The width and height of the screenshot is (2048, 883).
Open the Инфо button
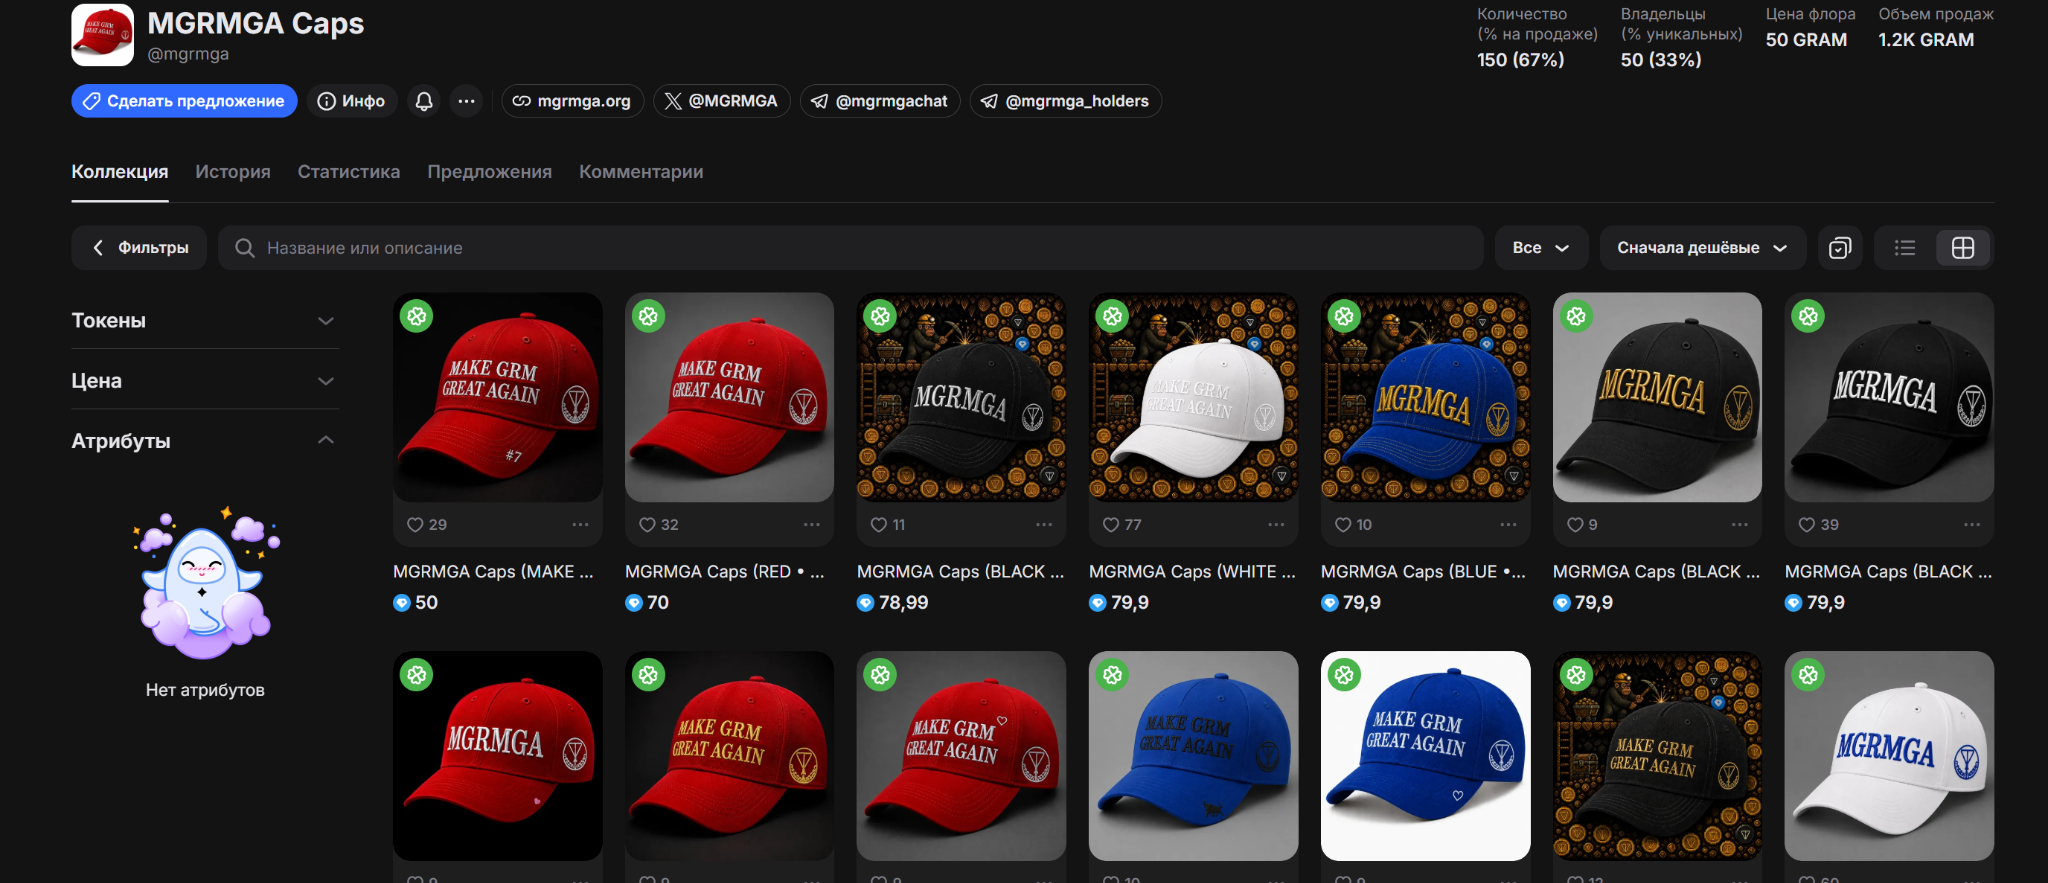351,101
